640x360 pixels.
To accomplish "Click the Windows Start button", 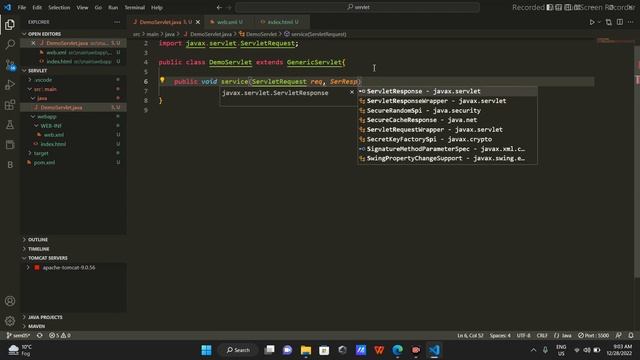I will (207, 350).
